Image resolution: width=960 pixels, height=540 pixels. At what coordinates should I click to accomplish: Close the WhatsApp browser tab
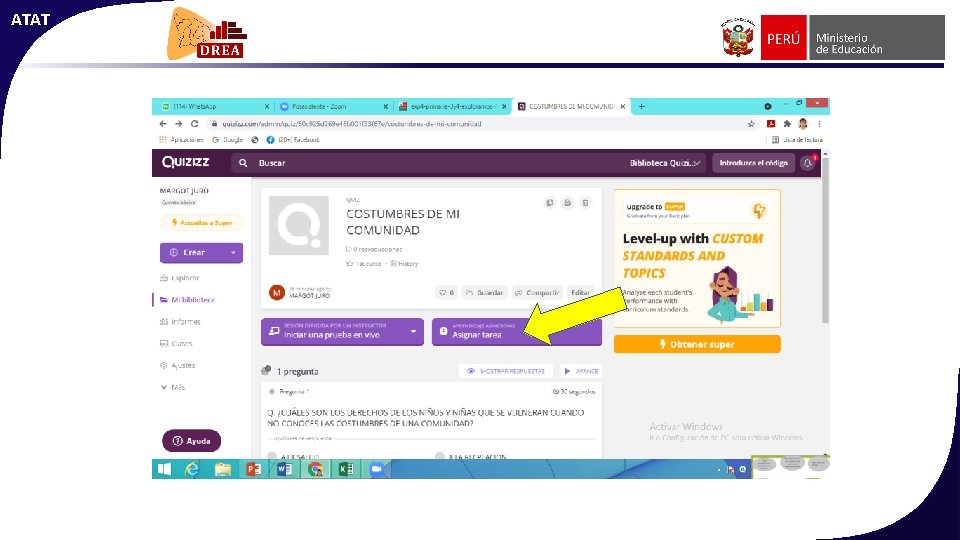click(267, 107)
